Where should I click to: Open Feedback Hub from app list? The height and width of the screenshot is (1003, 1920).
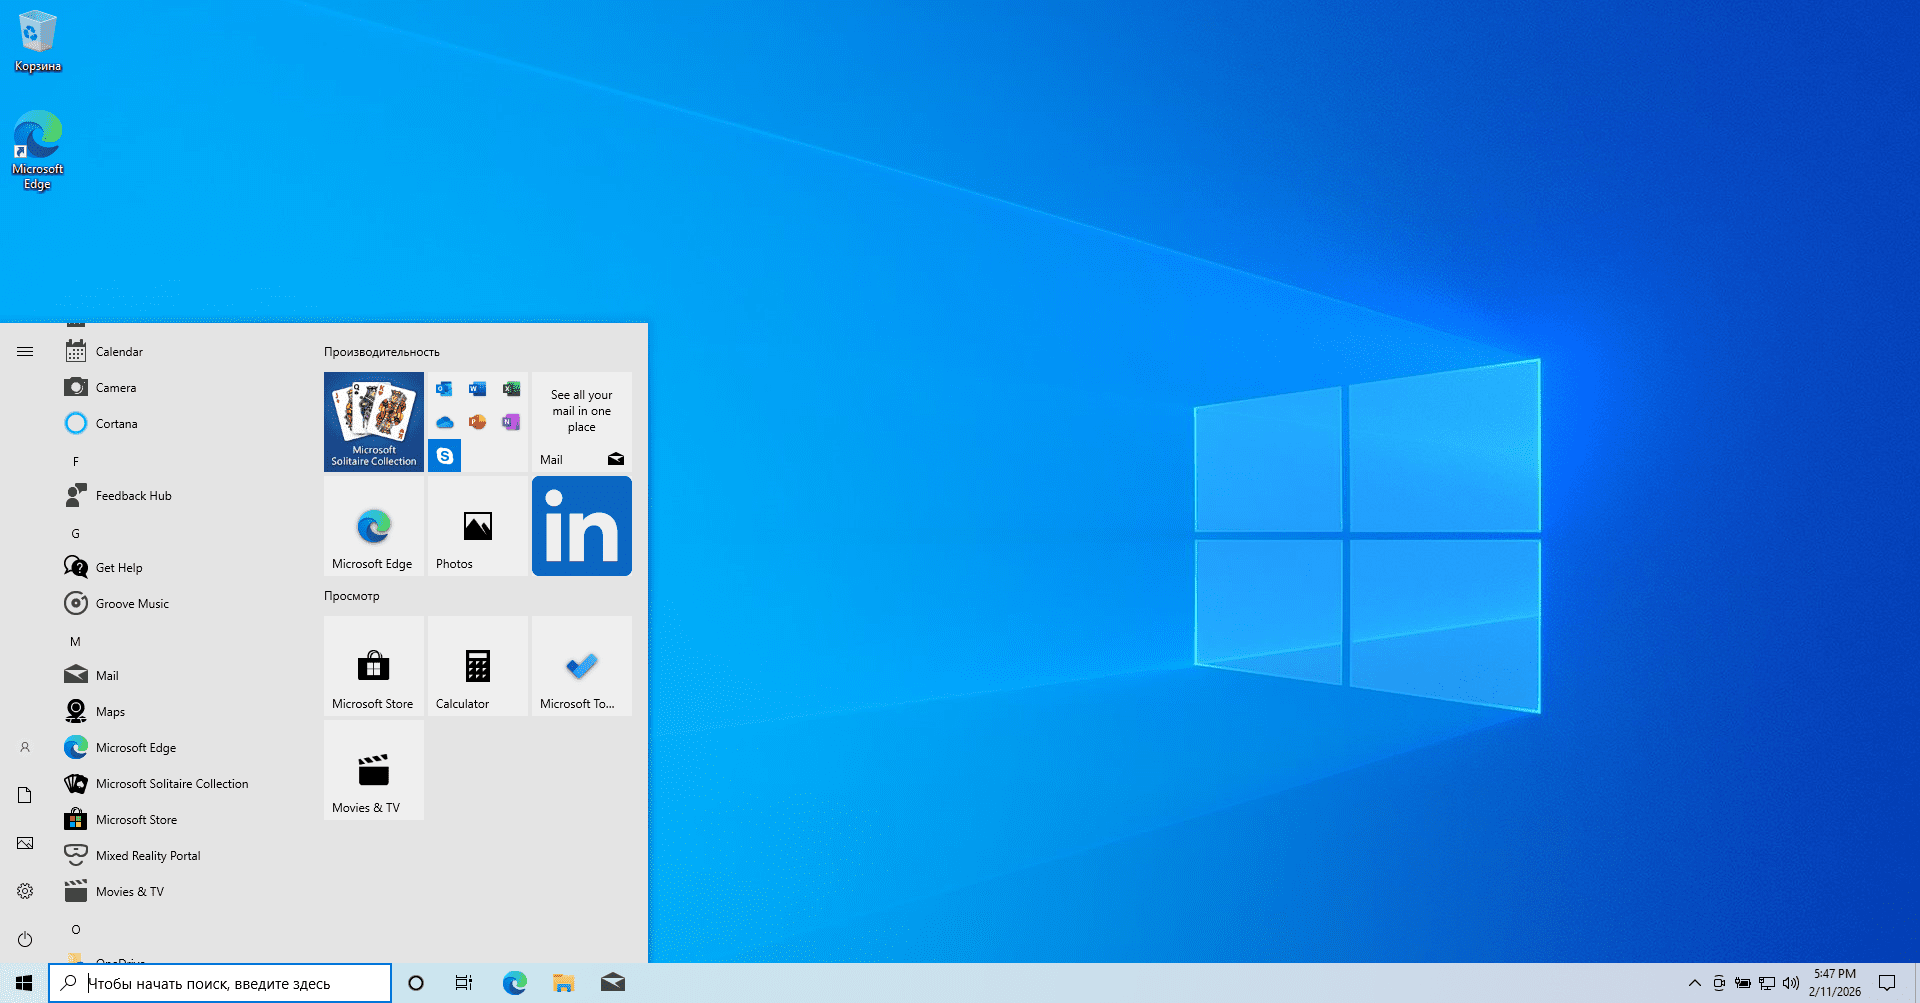click(133, 496)
